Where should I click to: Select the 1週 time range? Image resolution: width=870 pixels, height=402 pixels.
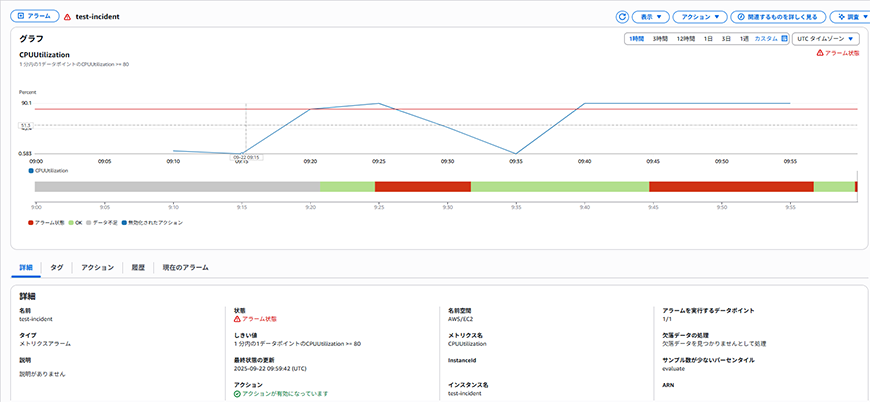pos(744,39)
